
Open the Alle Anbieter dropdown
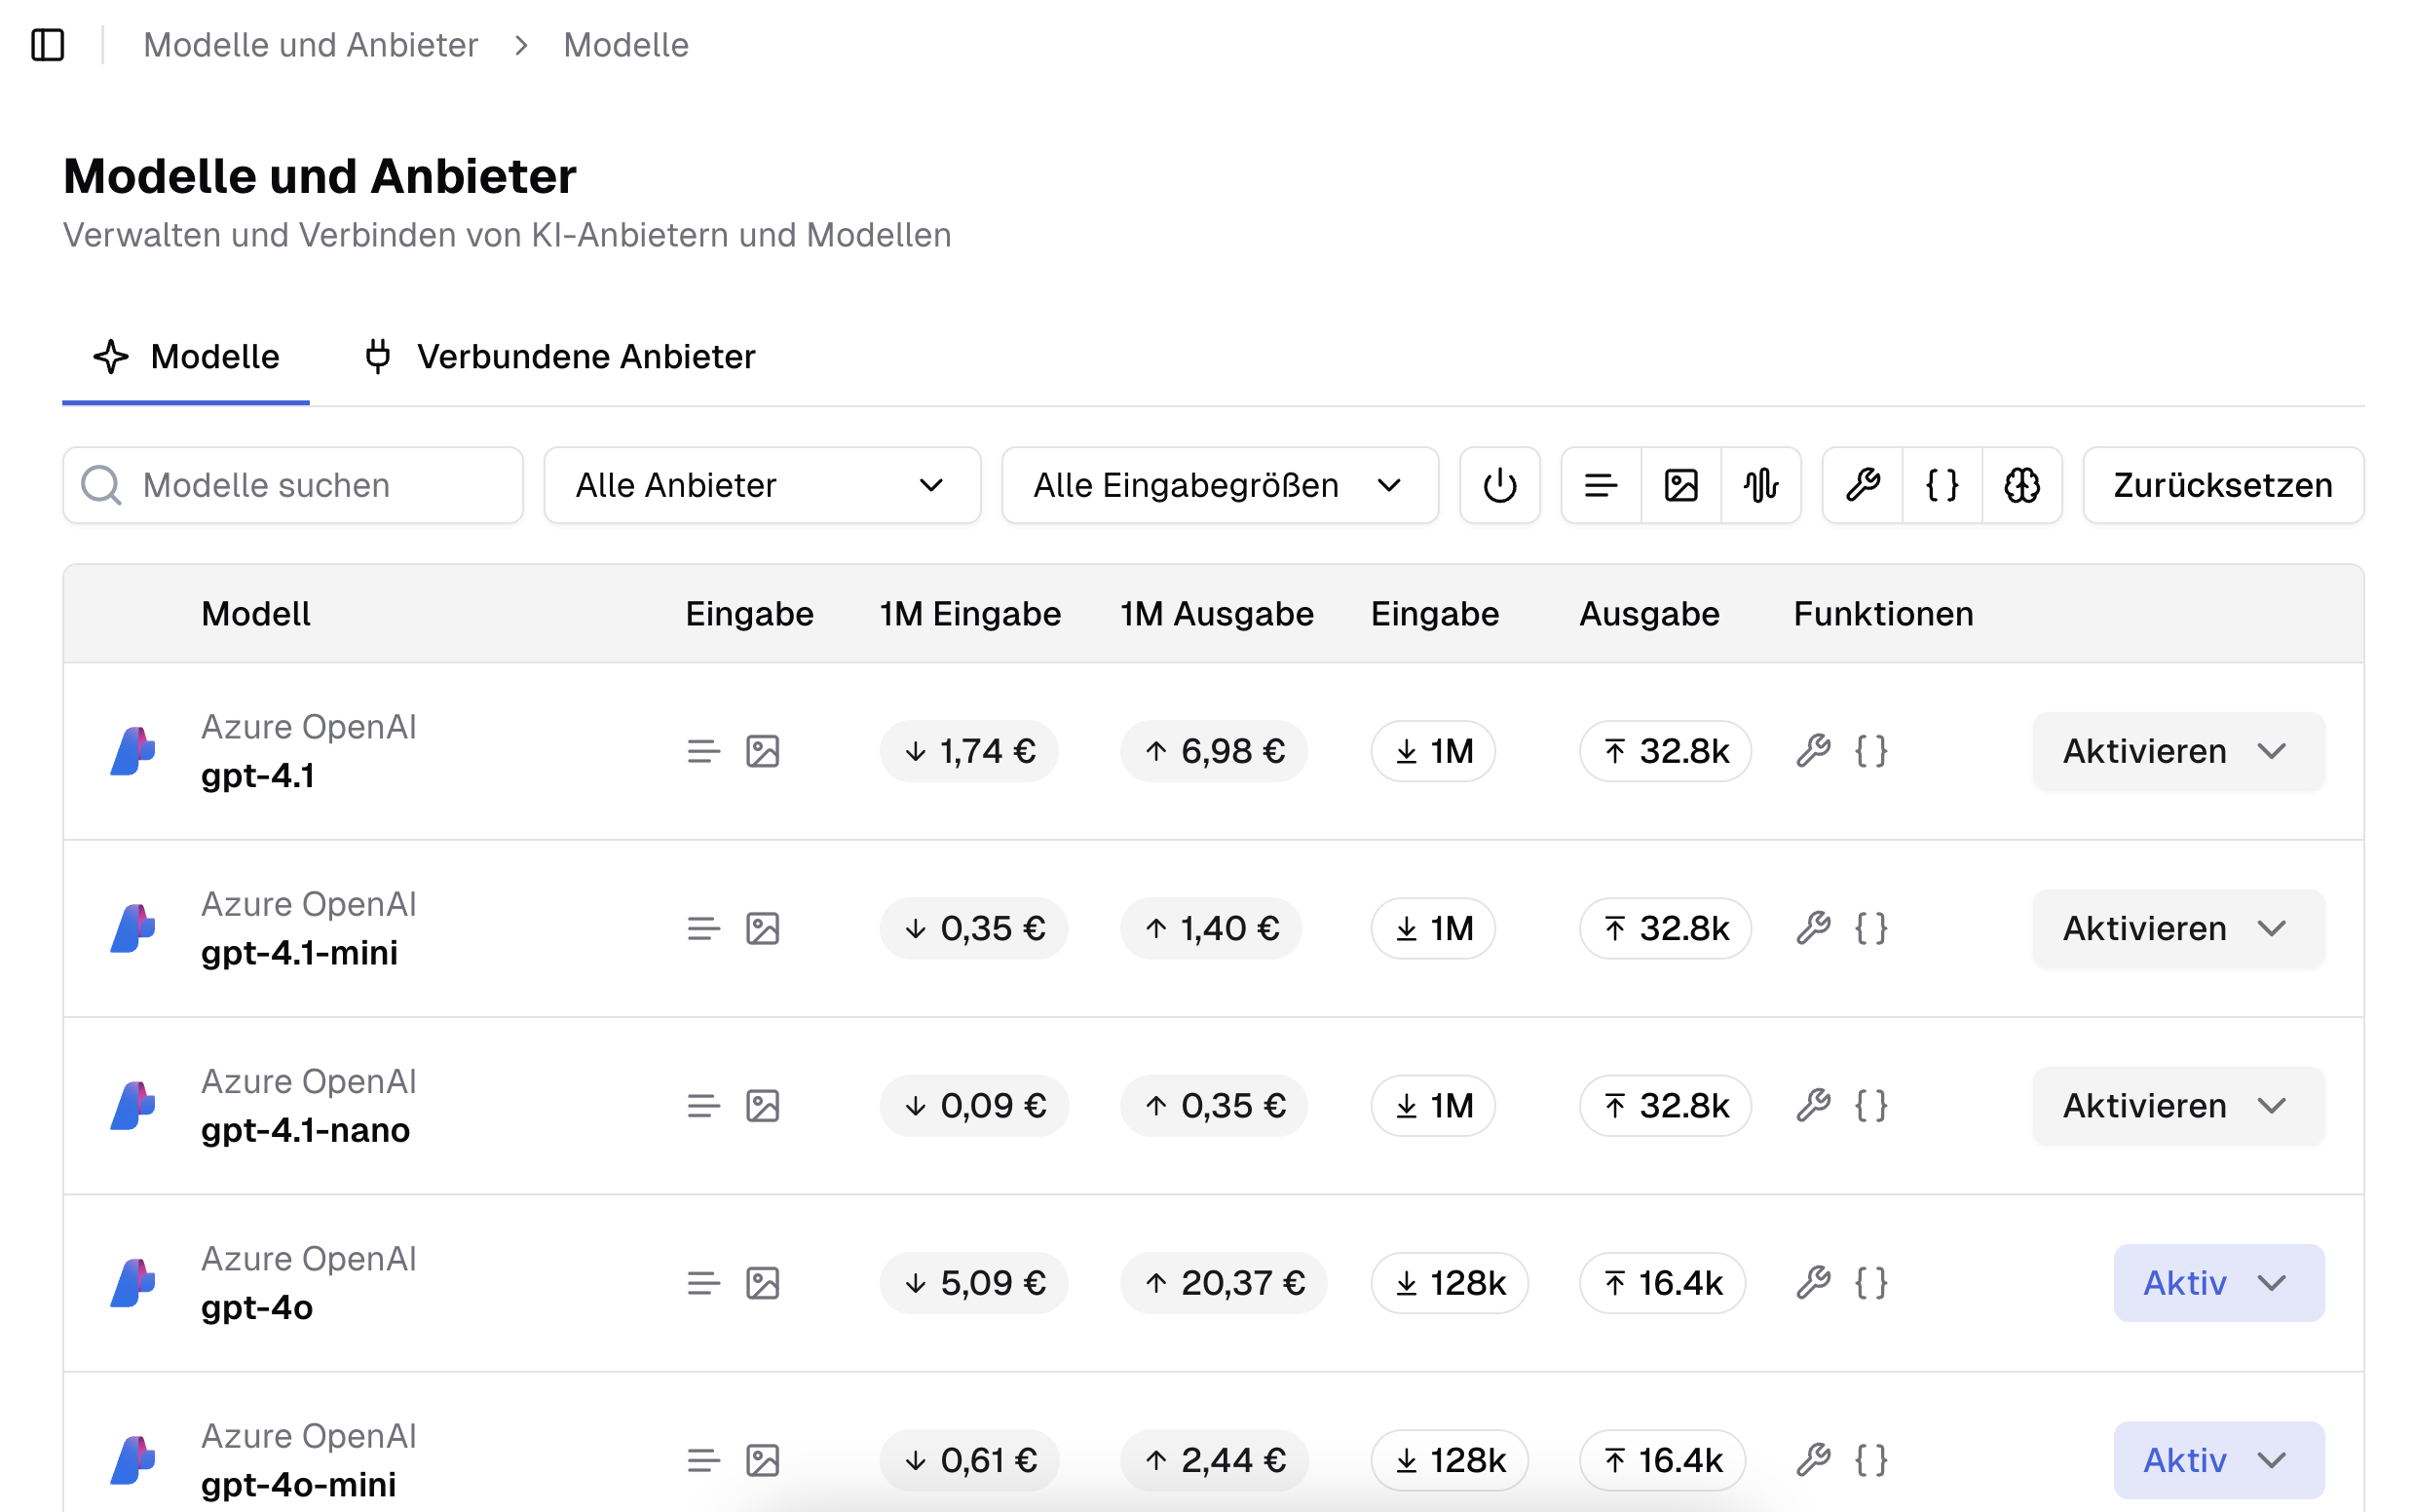[761, 486]
